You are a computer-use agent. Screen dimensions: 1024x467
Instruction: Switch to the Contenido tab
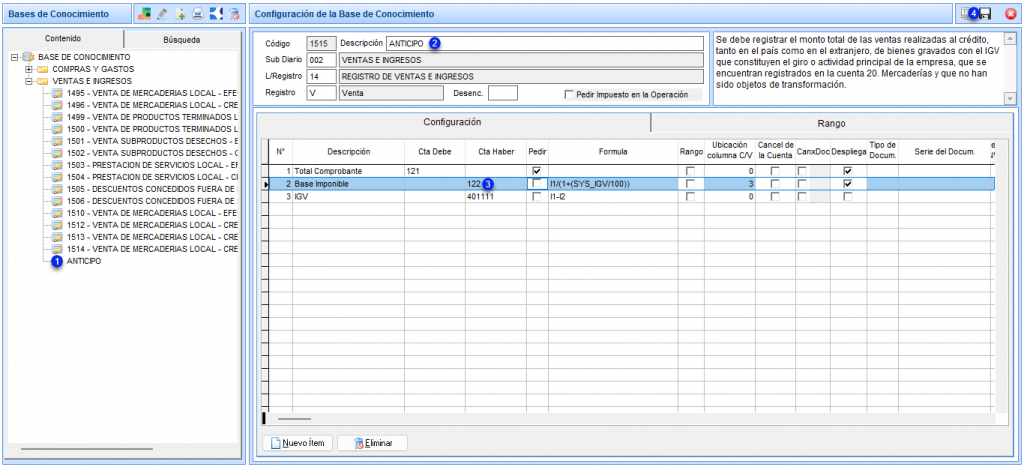63,39
